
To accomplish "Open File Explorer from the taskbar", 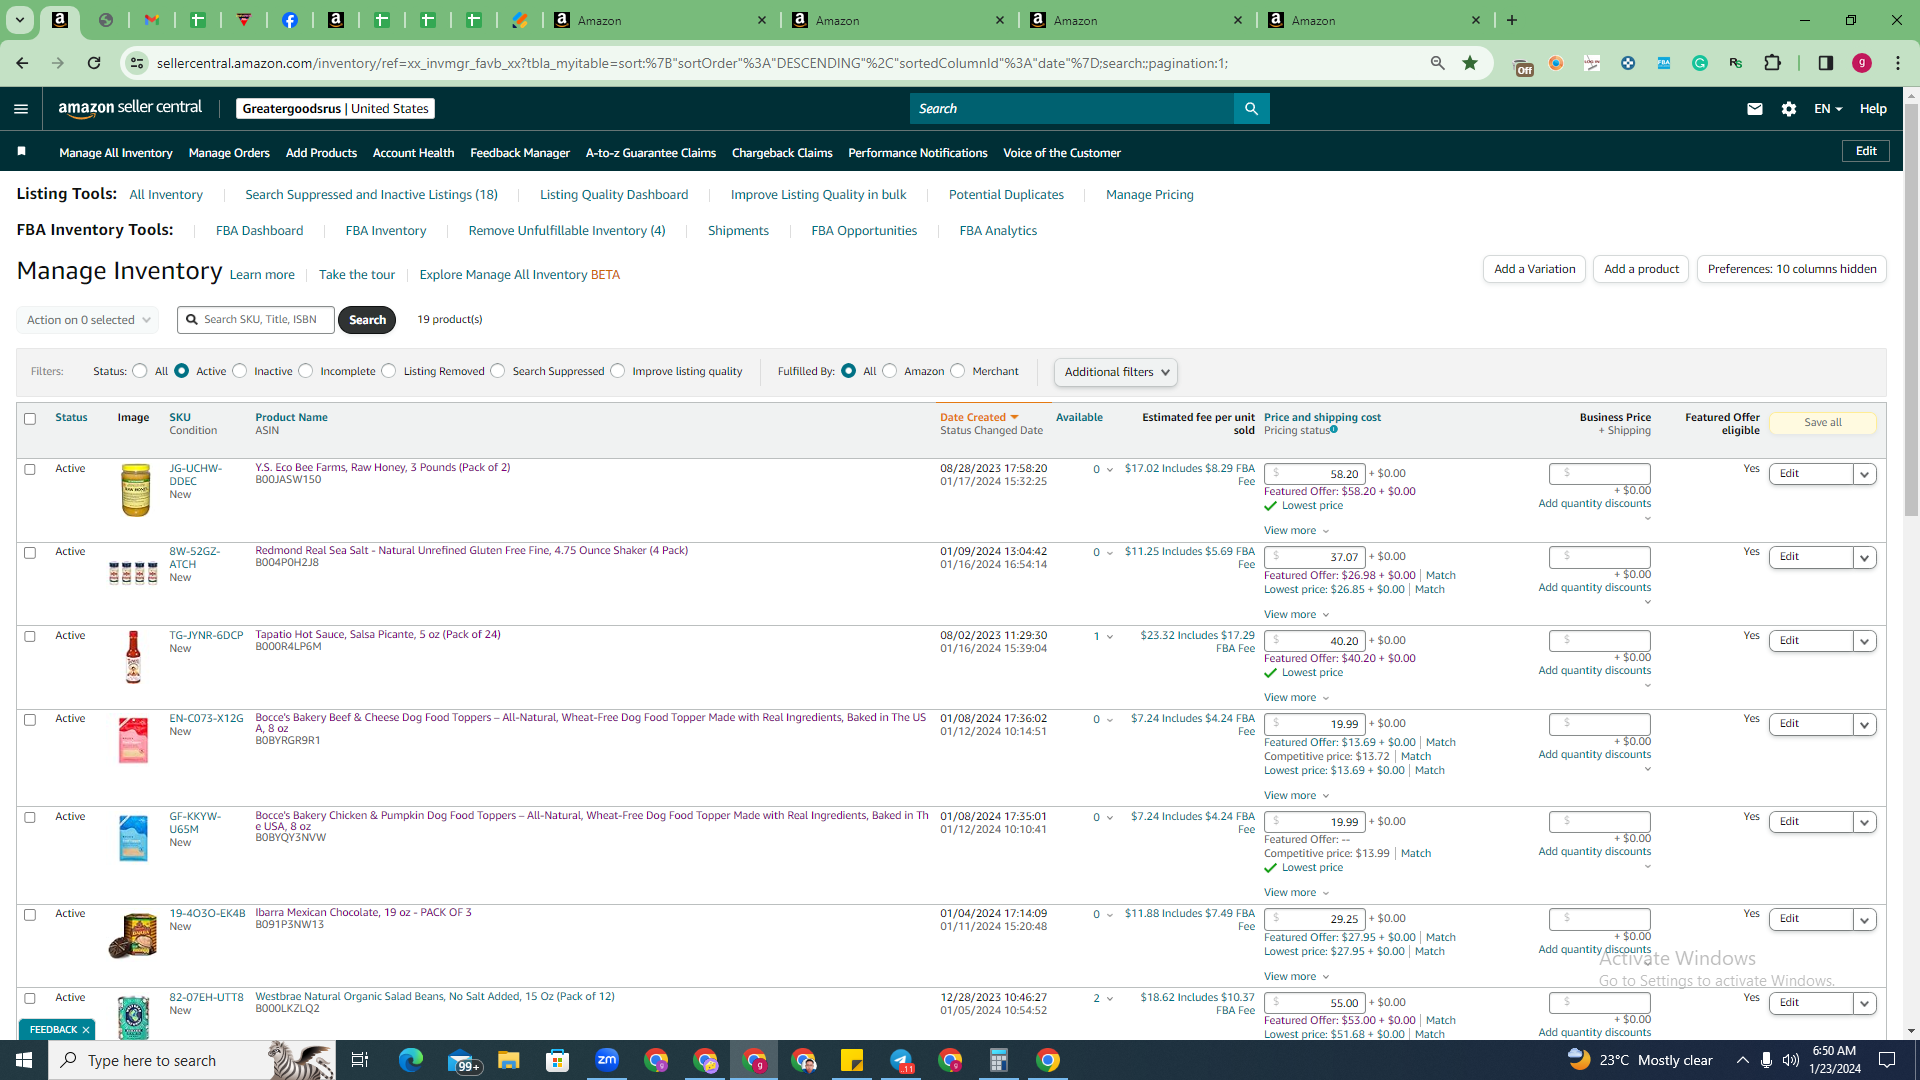I will (509, 1060).
